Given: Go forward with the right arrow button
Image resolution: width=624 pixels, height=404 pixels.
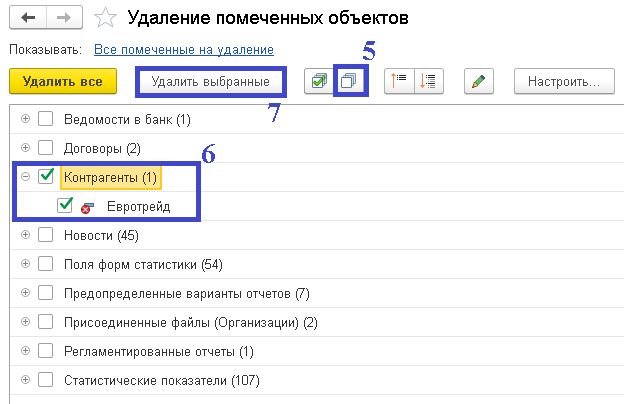Looking at the screenshot, I should coord(64,18).
